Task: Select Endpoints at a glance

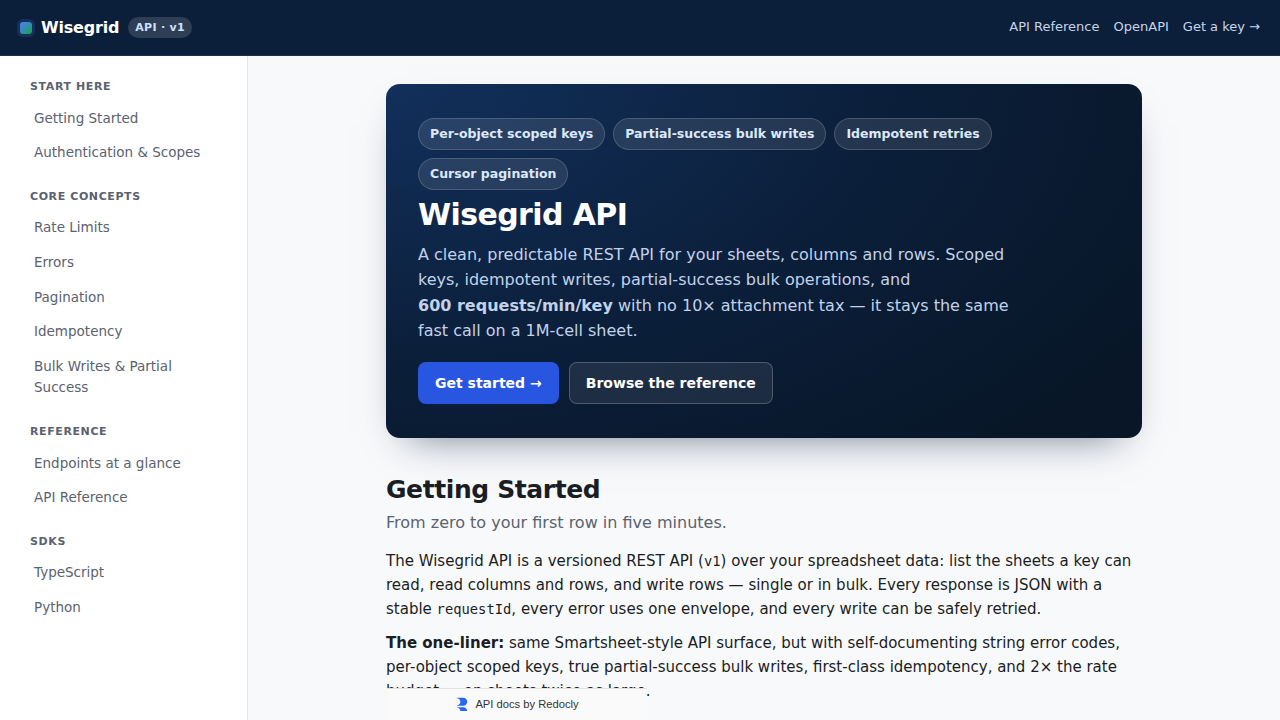Action: tap(107, 463)
